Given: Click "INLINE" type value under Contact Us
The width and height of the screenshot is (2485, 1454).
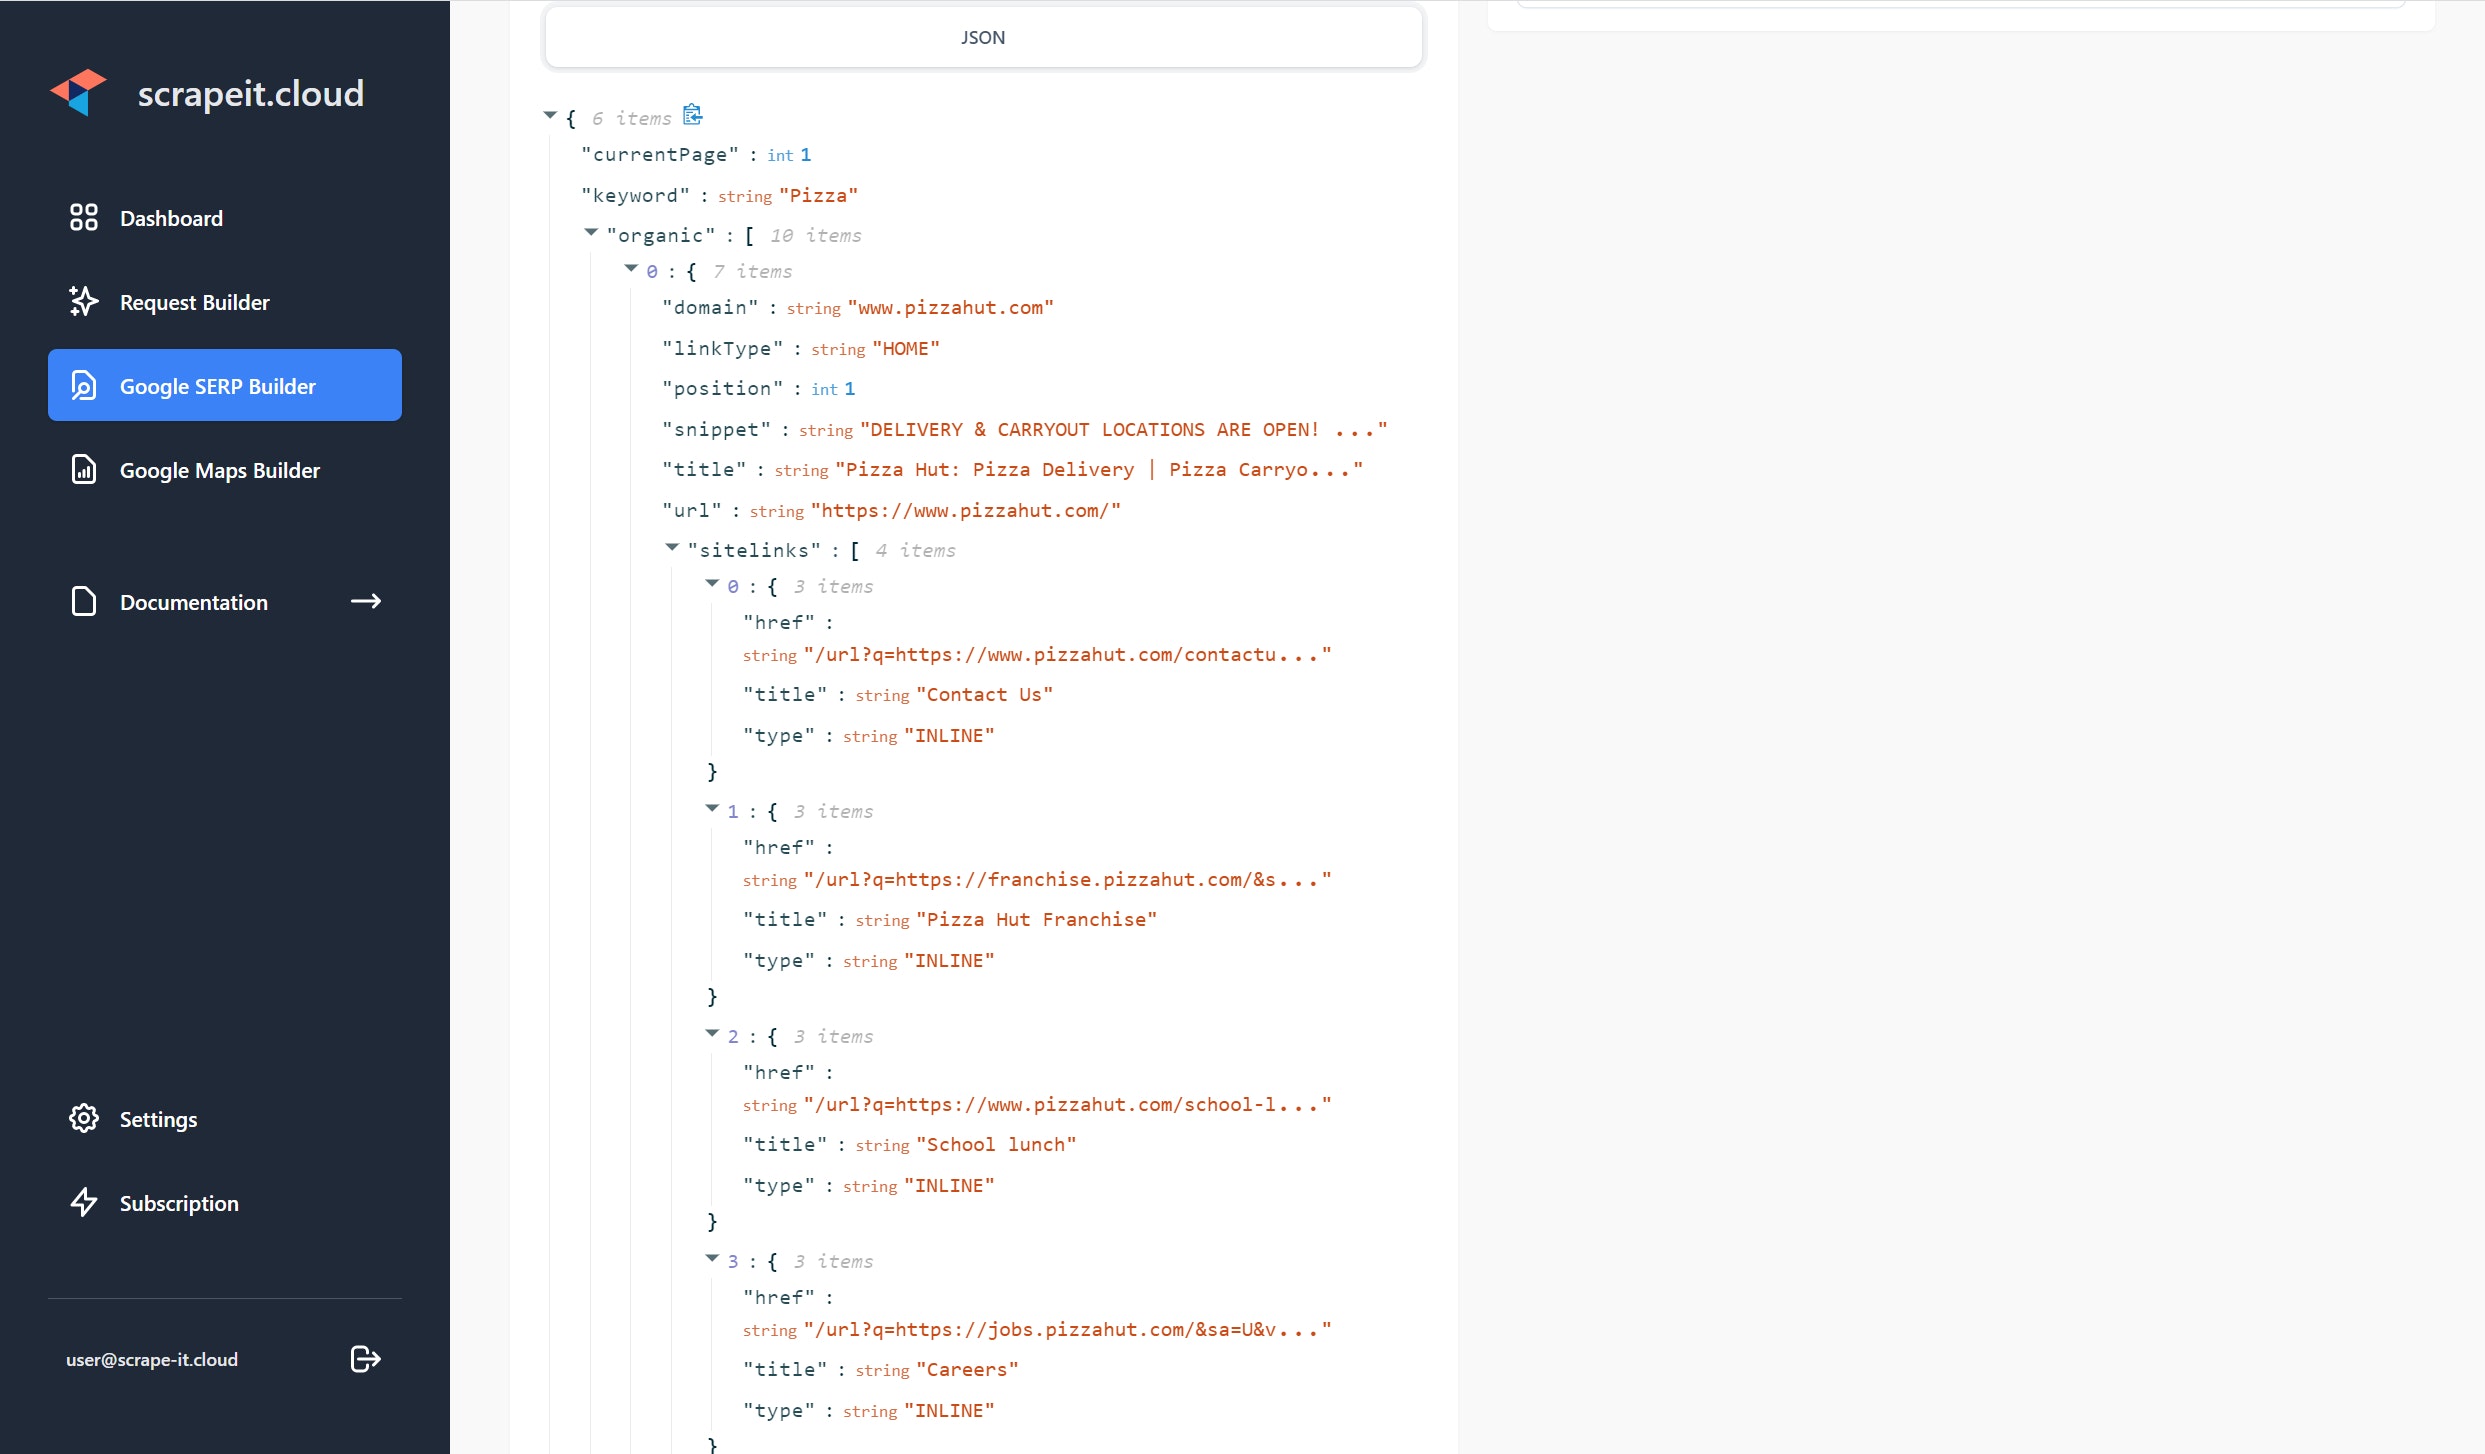Looking at the screenshot, I should (949, 735).
